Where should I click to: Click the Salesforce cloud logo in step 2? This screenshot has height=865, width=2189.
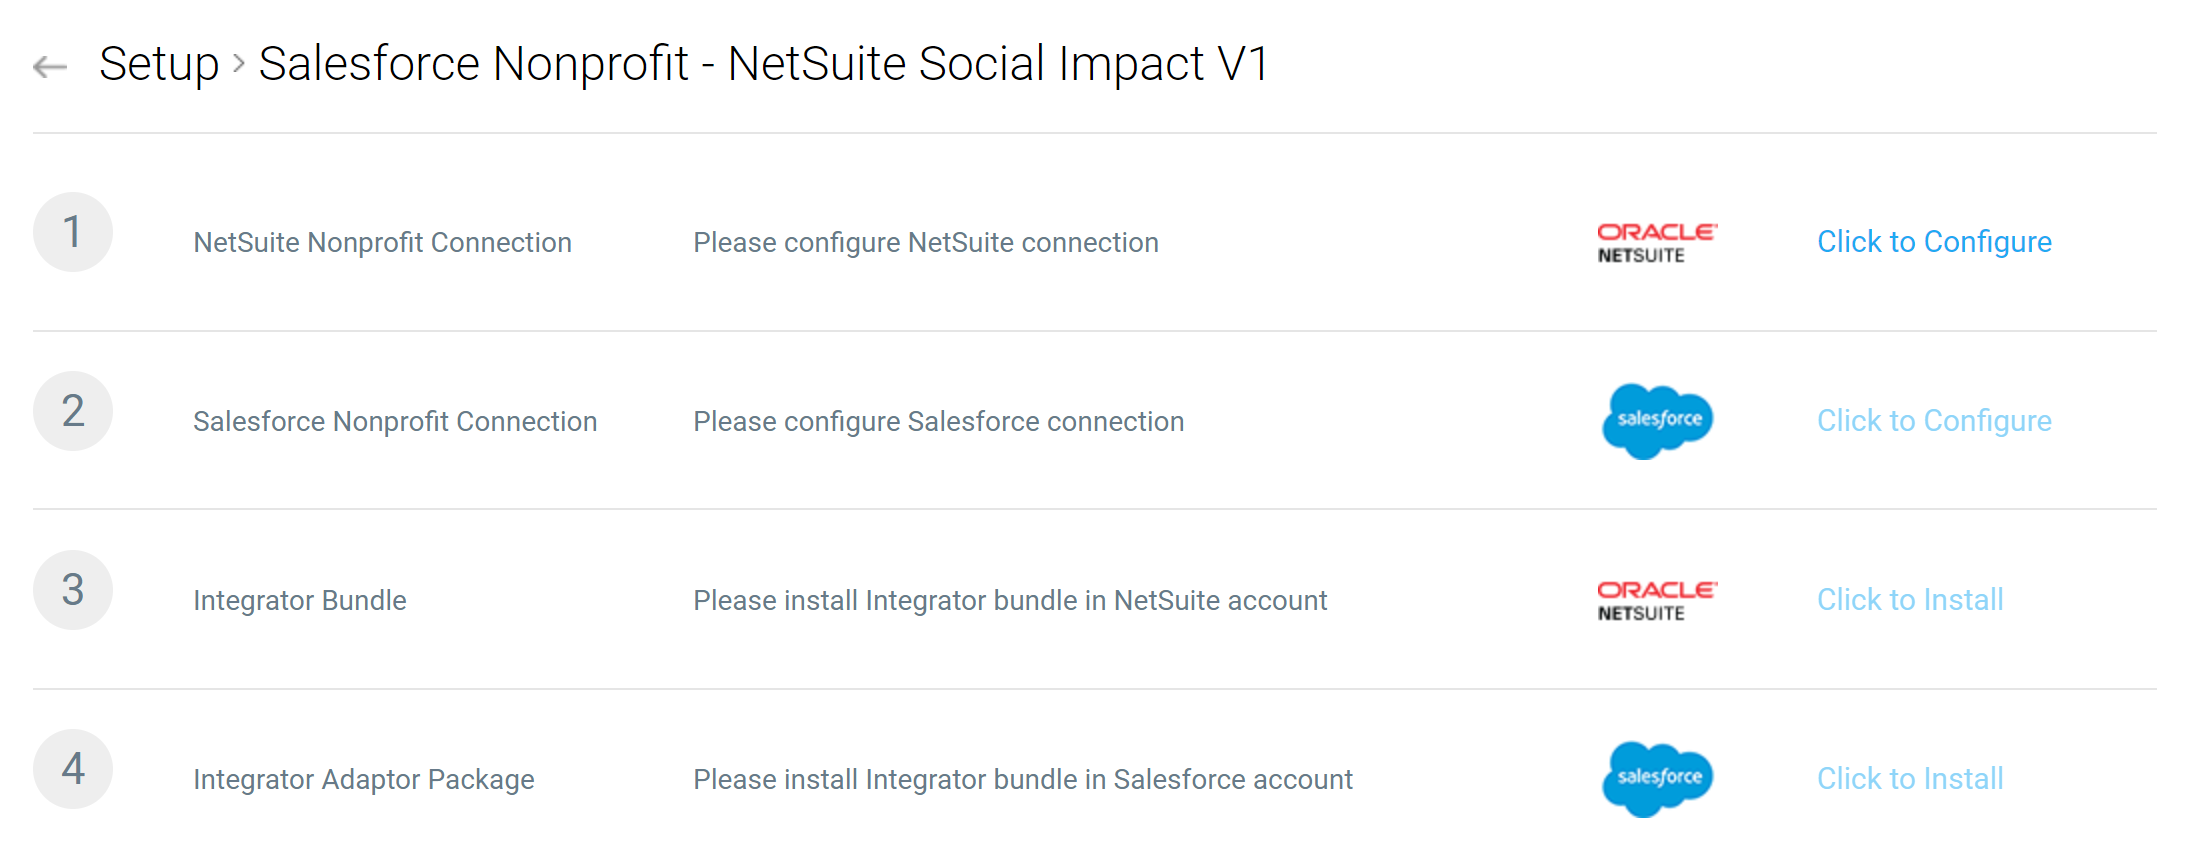(1657, 421)
